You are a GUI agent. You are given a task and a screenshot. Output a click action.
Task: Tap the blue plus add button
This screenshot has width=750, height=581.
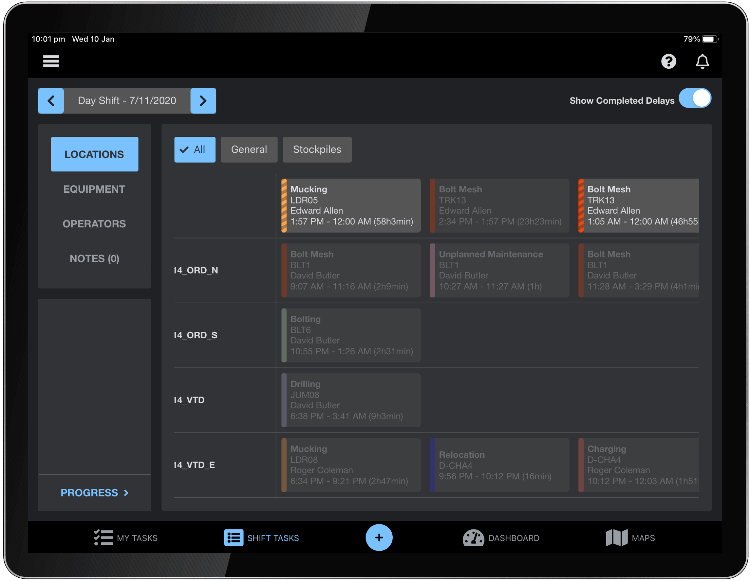tap(379, 537)
